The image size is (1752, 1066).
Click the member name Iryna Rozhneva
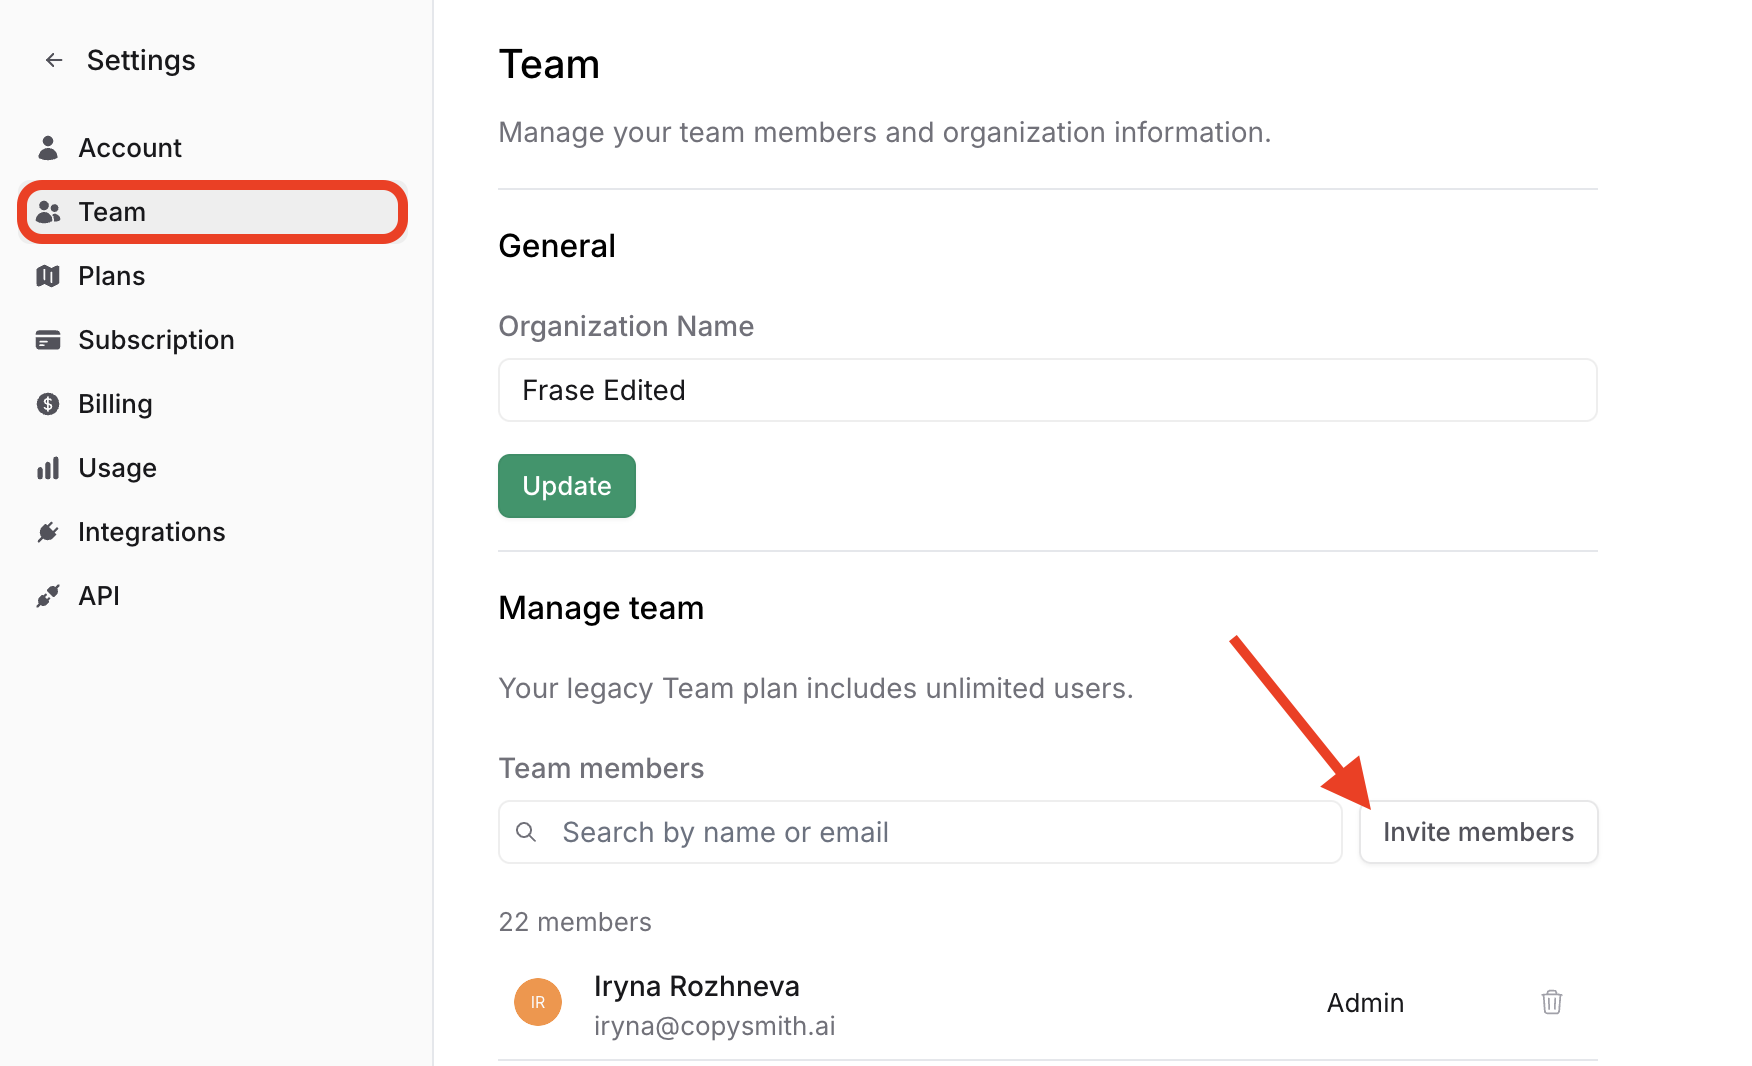[696, 986]
